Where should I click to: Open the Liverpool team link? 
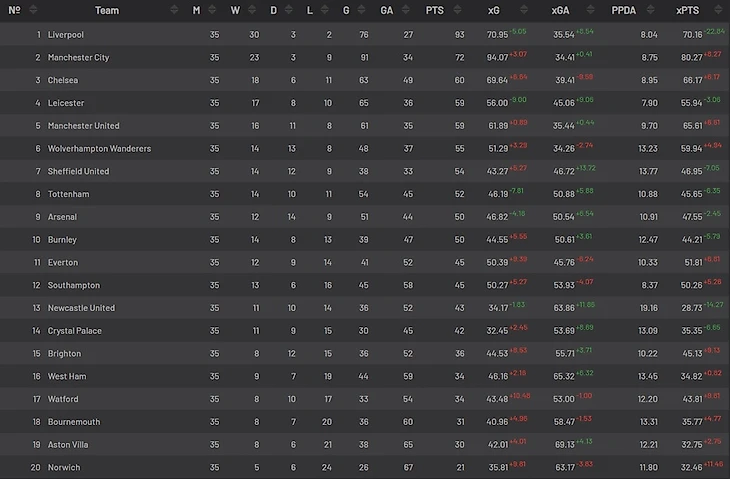[x=66, y=34]
